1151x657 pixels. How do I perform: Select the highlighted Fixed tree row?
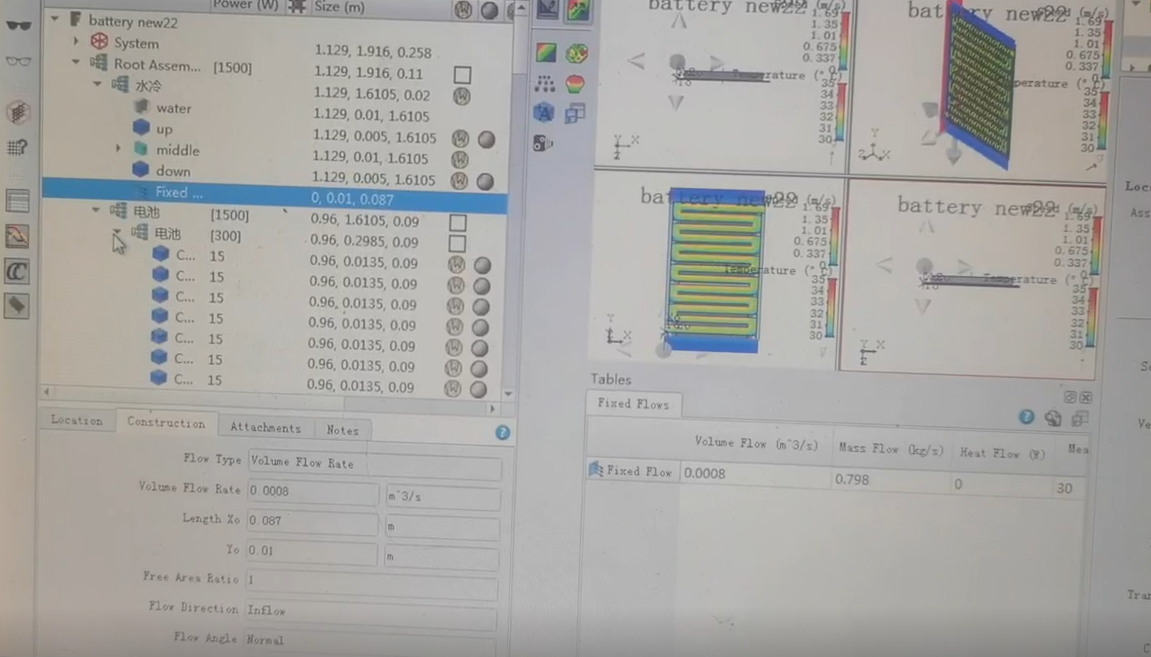pyautogui.click(x=274, y=195)
